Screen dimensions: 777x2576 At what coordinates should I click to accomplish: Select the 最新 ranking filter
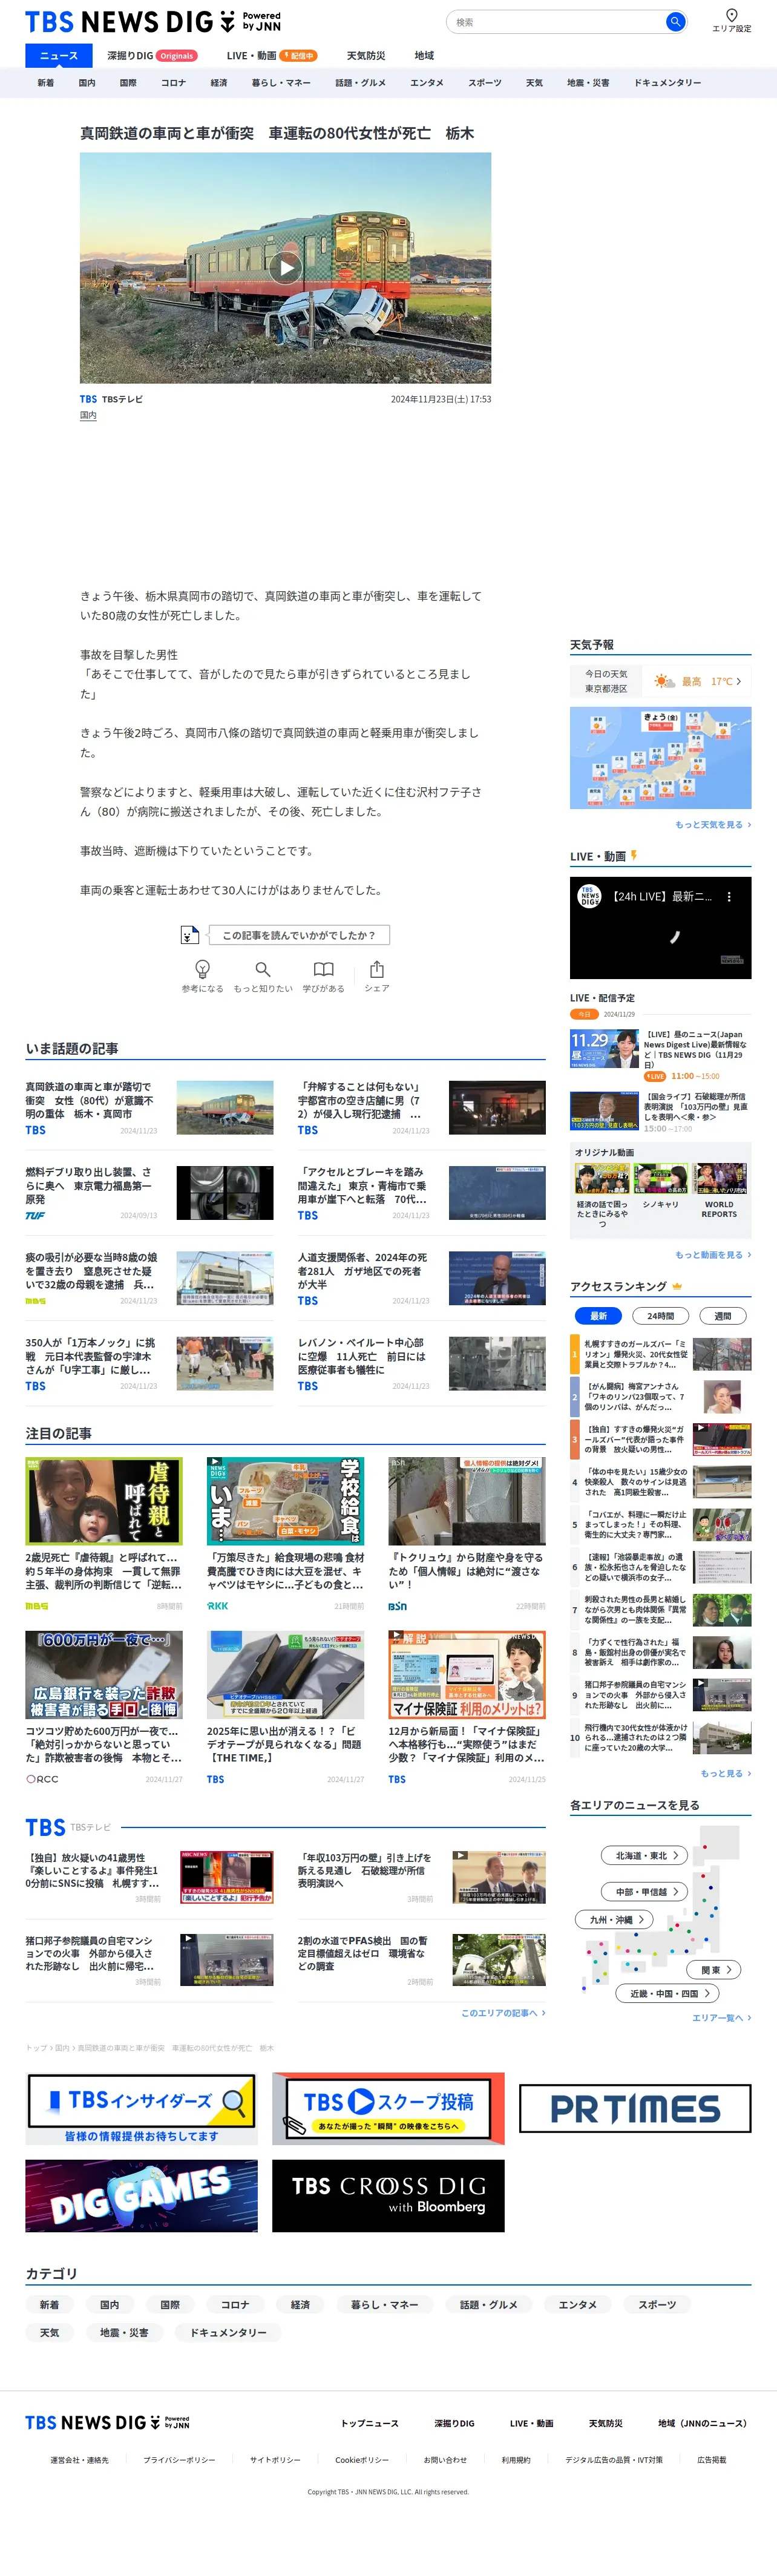tap(598, 1316)
